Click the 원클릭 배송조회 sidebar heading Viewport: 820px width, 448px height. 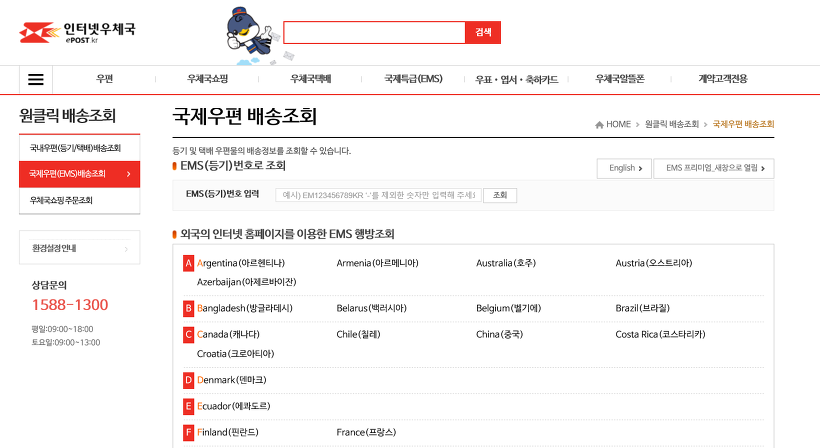(67, 116)
